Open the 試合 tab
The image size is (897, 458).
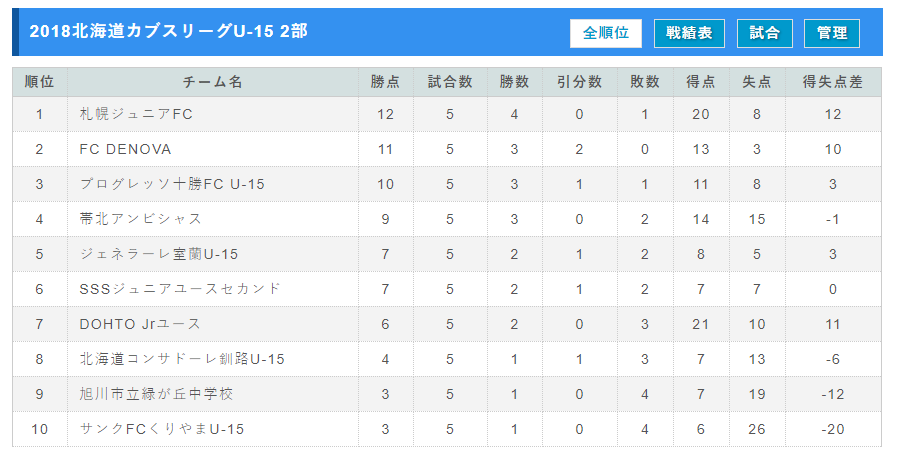(765, 33)
